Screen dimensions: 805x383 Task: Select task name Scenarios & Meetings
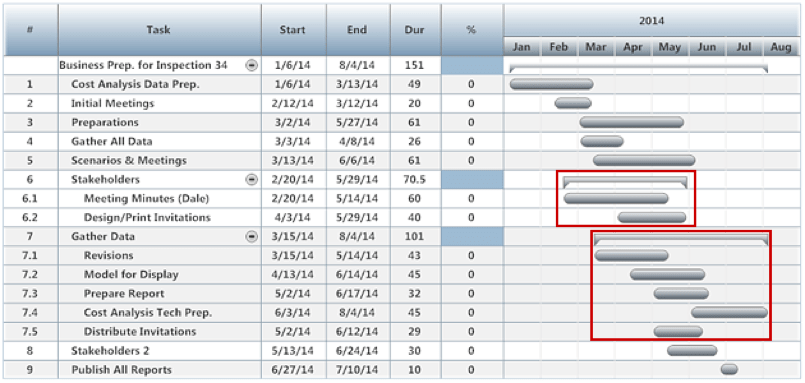[129, 160]
